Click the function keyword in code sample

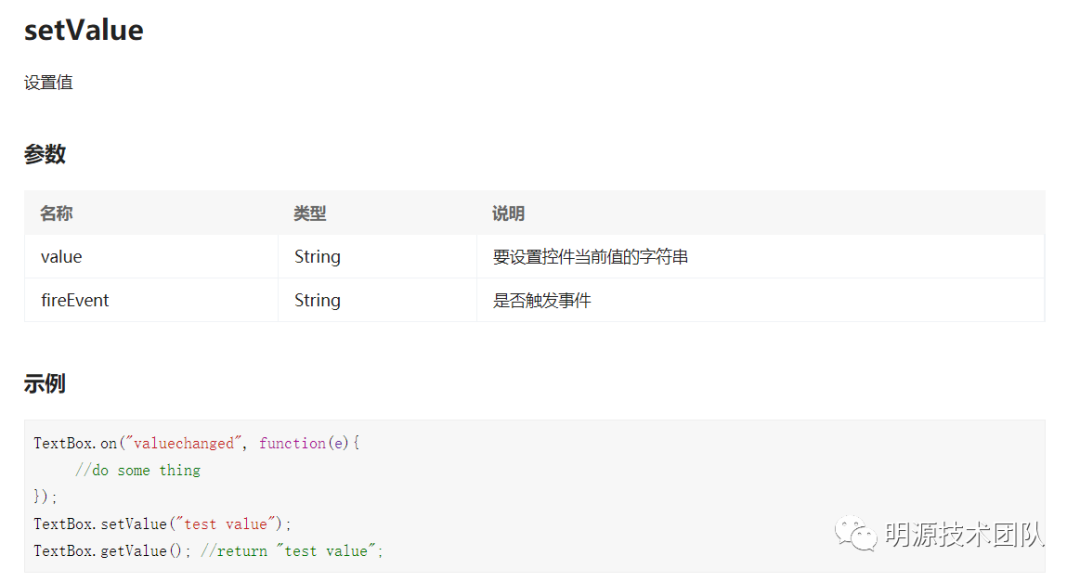pos(292,443)
